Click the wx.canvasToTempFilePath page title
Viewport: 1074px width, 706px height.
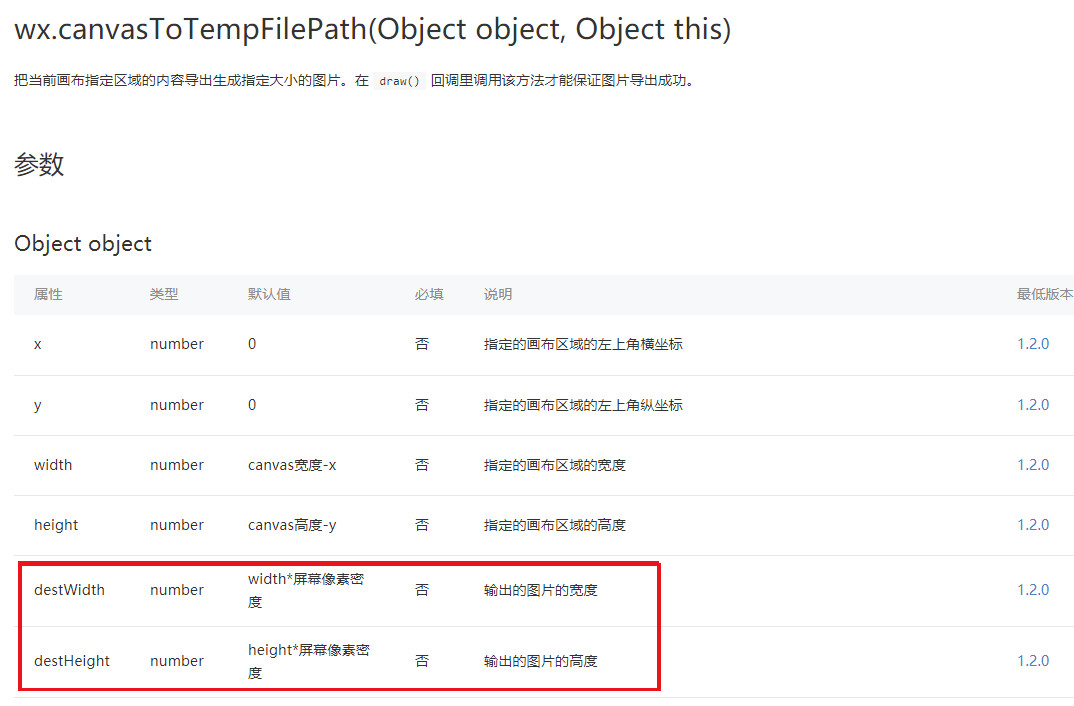pyautogui.click(x=373, y=29)
